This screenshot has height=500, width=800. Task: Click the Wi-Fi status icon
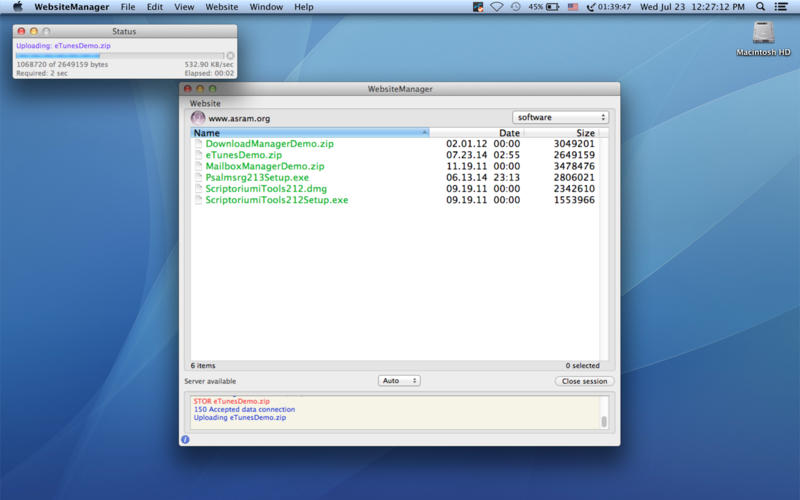pos(496,7)
